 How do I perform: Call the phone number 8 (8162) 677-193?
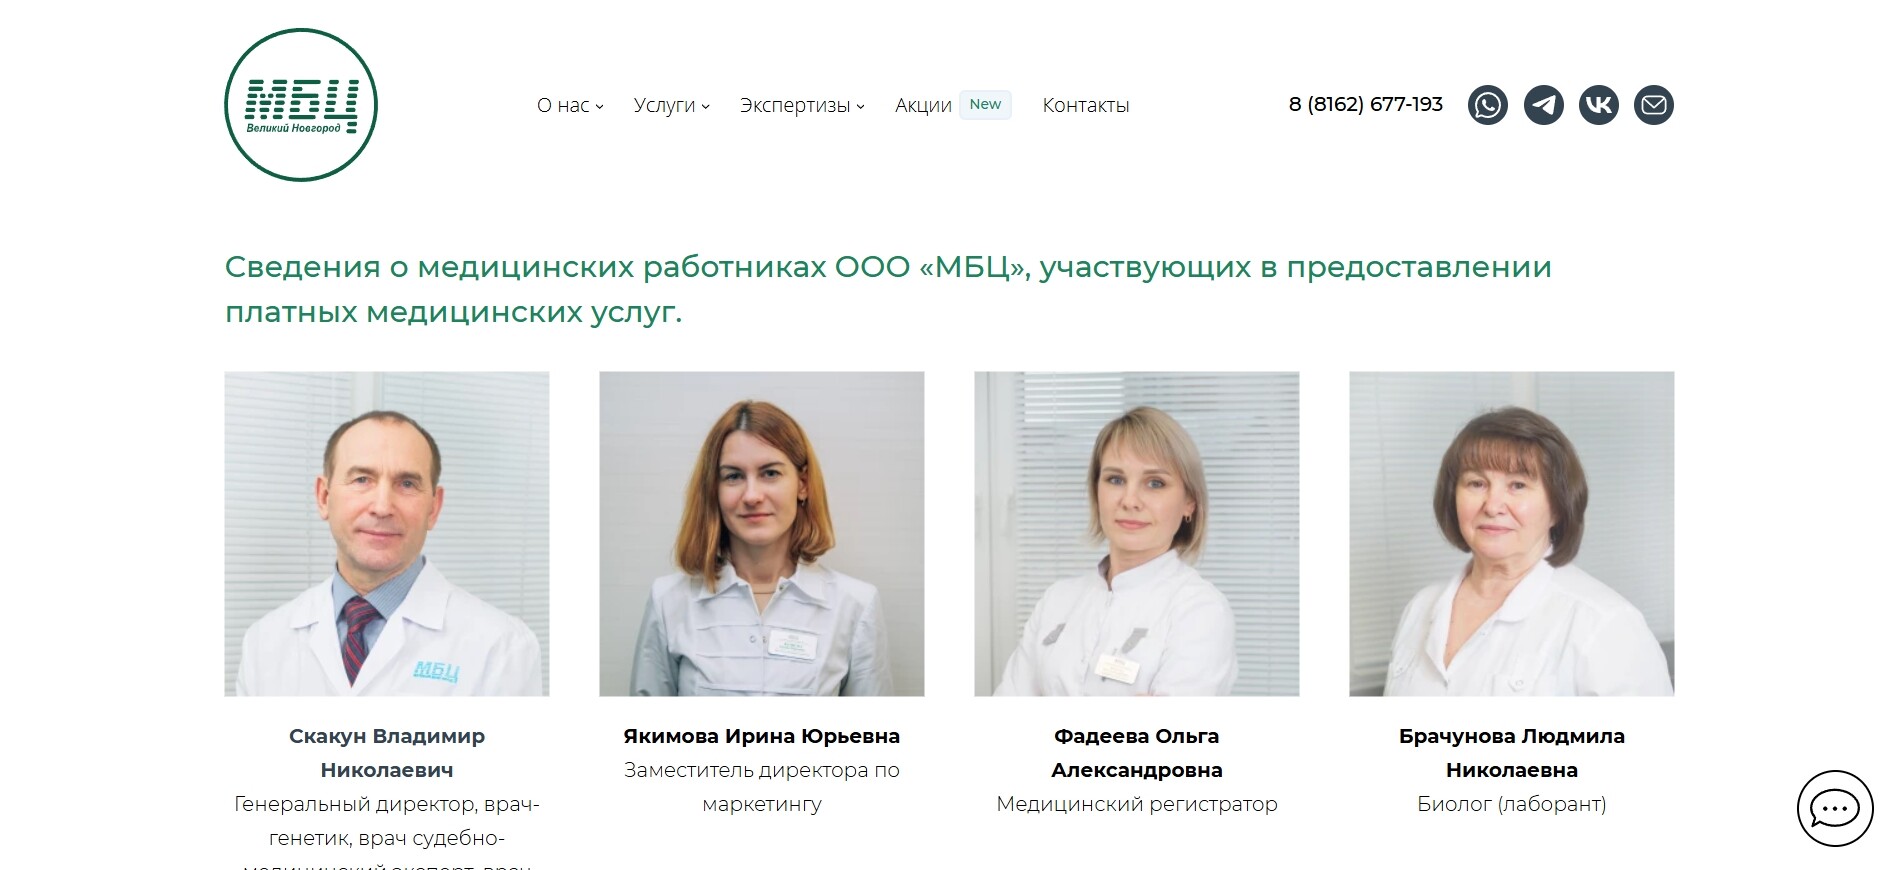click(x=1366, y=104)
